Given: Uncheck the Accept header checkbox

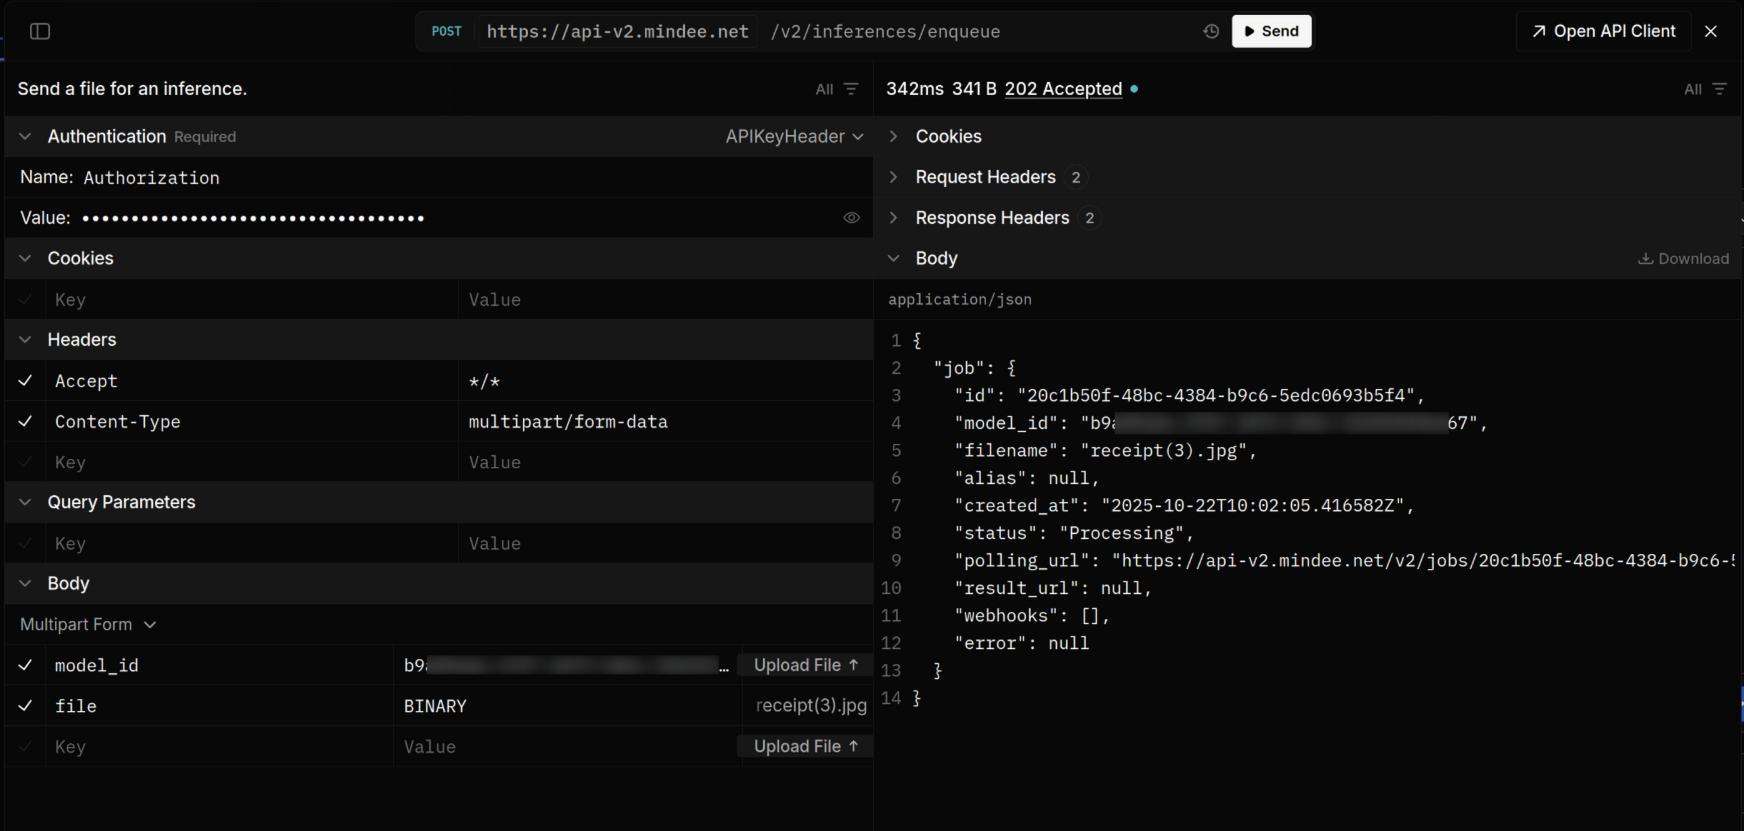Looking at the screenshot, I should (26, 381).
